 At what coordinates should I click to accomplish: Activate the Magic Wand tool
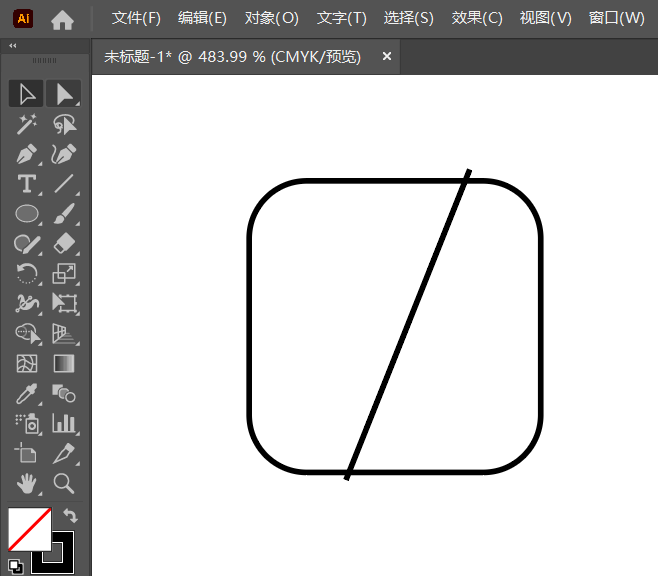pos(26,124)
